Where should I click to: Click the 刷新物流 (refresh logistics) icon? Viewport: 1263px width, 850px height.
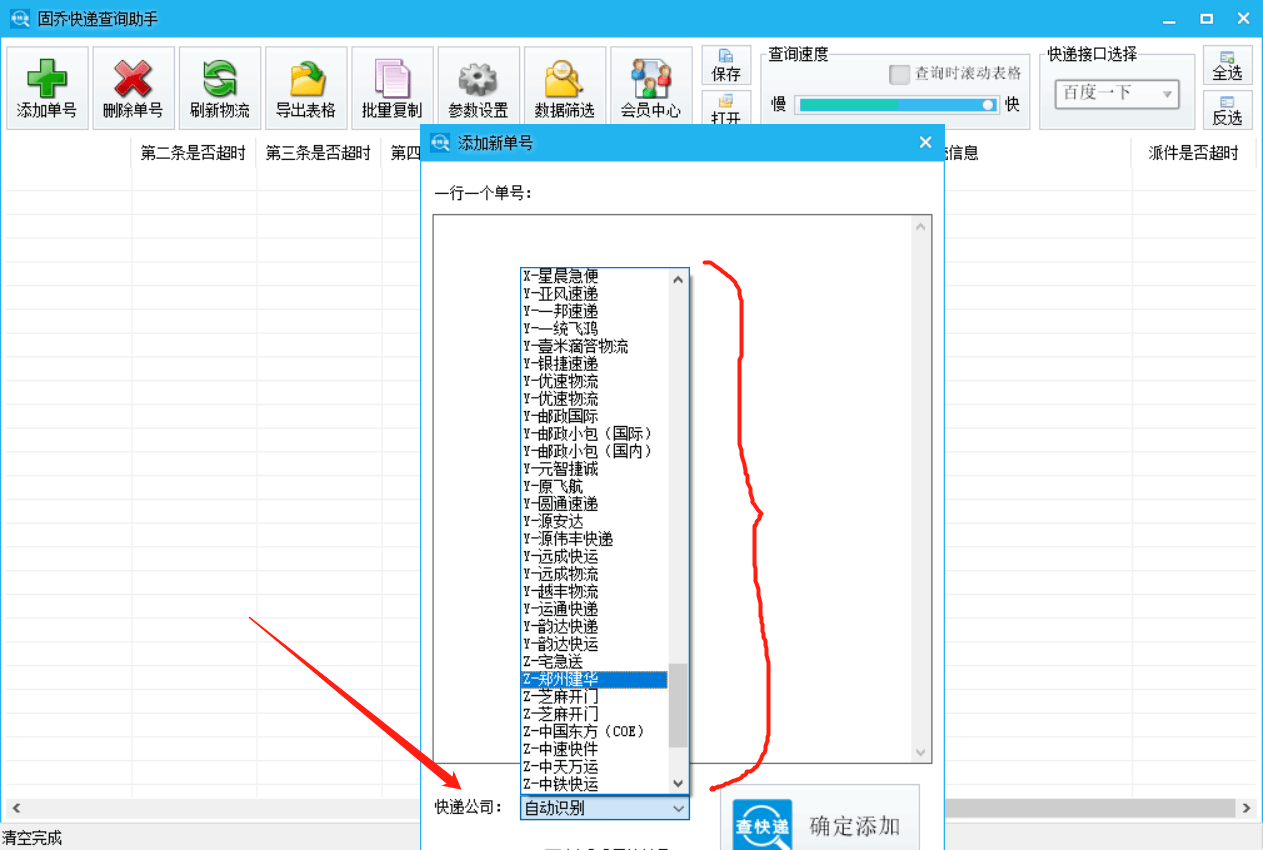point(219,87)
